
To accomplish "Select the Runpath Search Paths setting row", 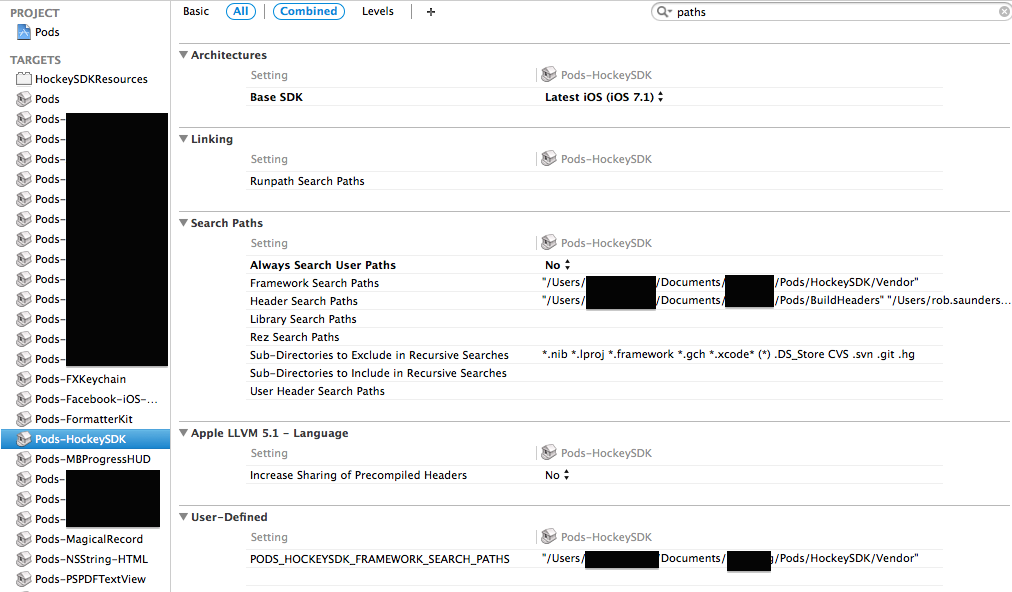I will [594, 181].
